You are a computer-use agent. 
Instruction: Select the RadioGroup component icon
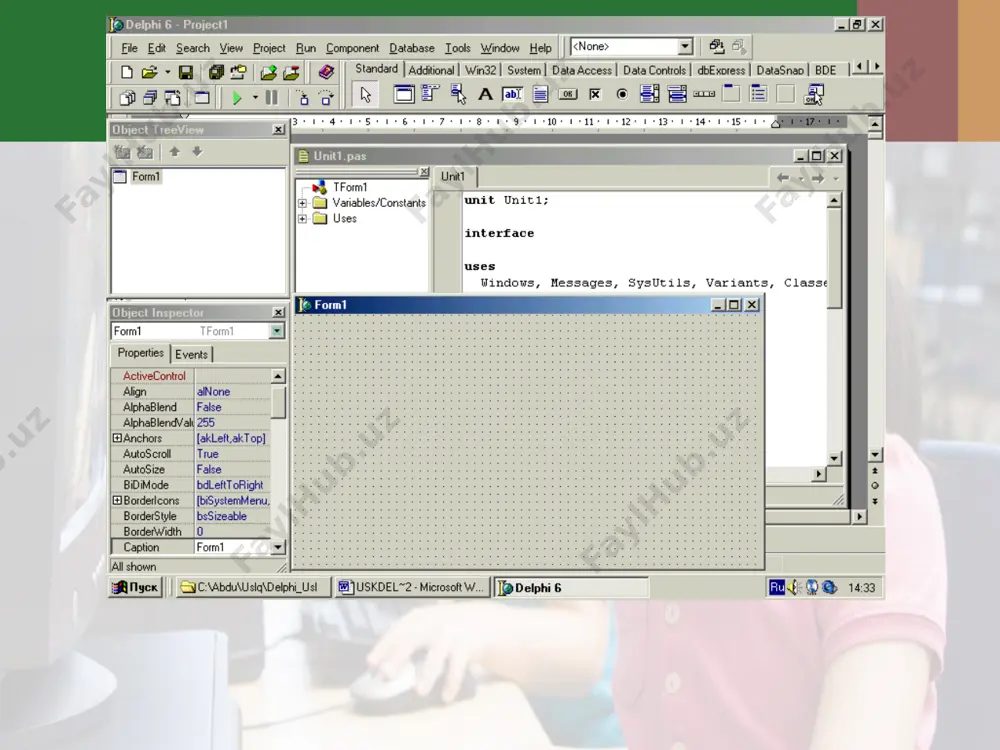point(759,94)
